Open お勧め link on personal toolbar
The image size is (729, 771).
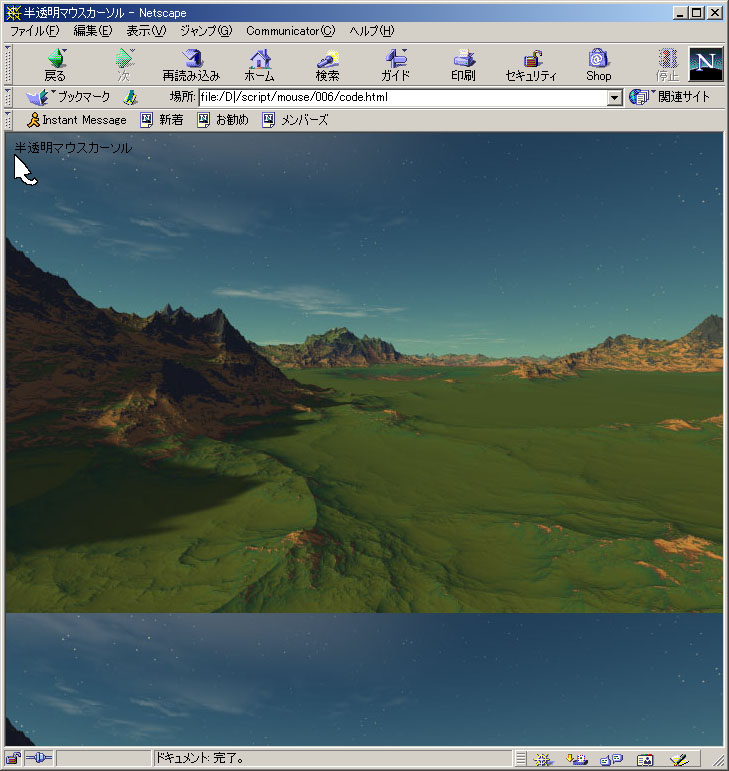(223, 120)
